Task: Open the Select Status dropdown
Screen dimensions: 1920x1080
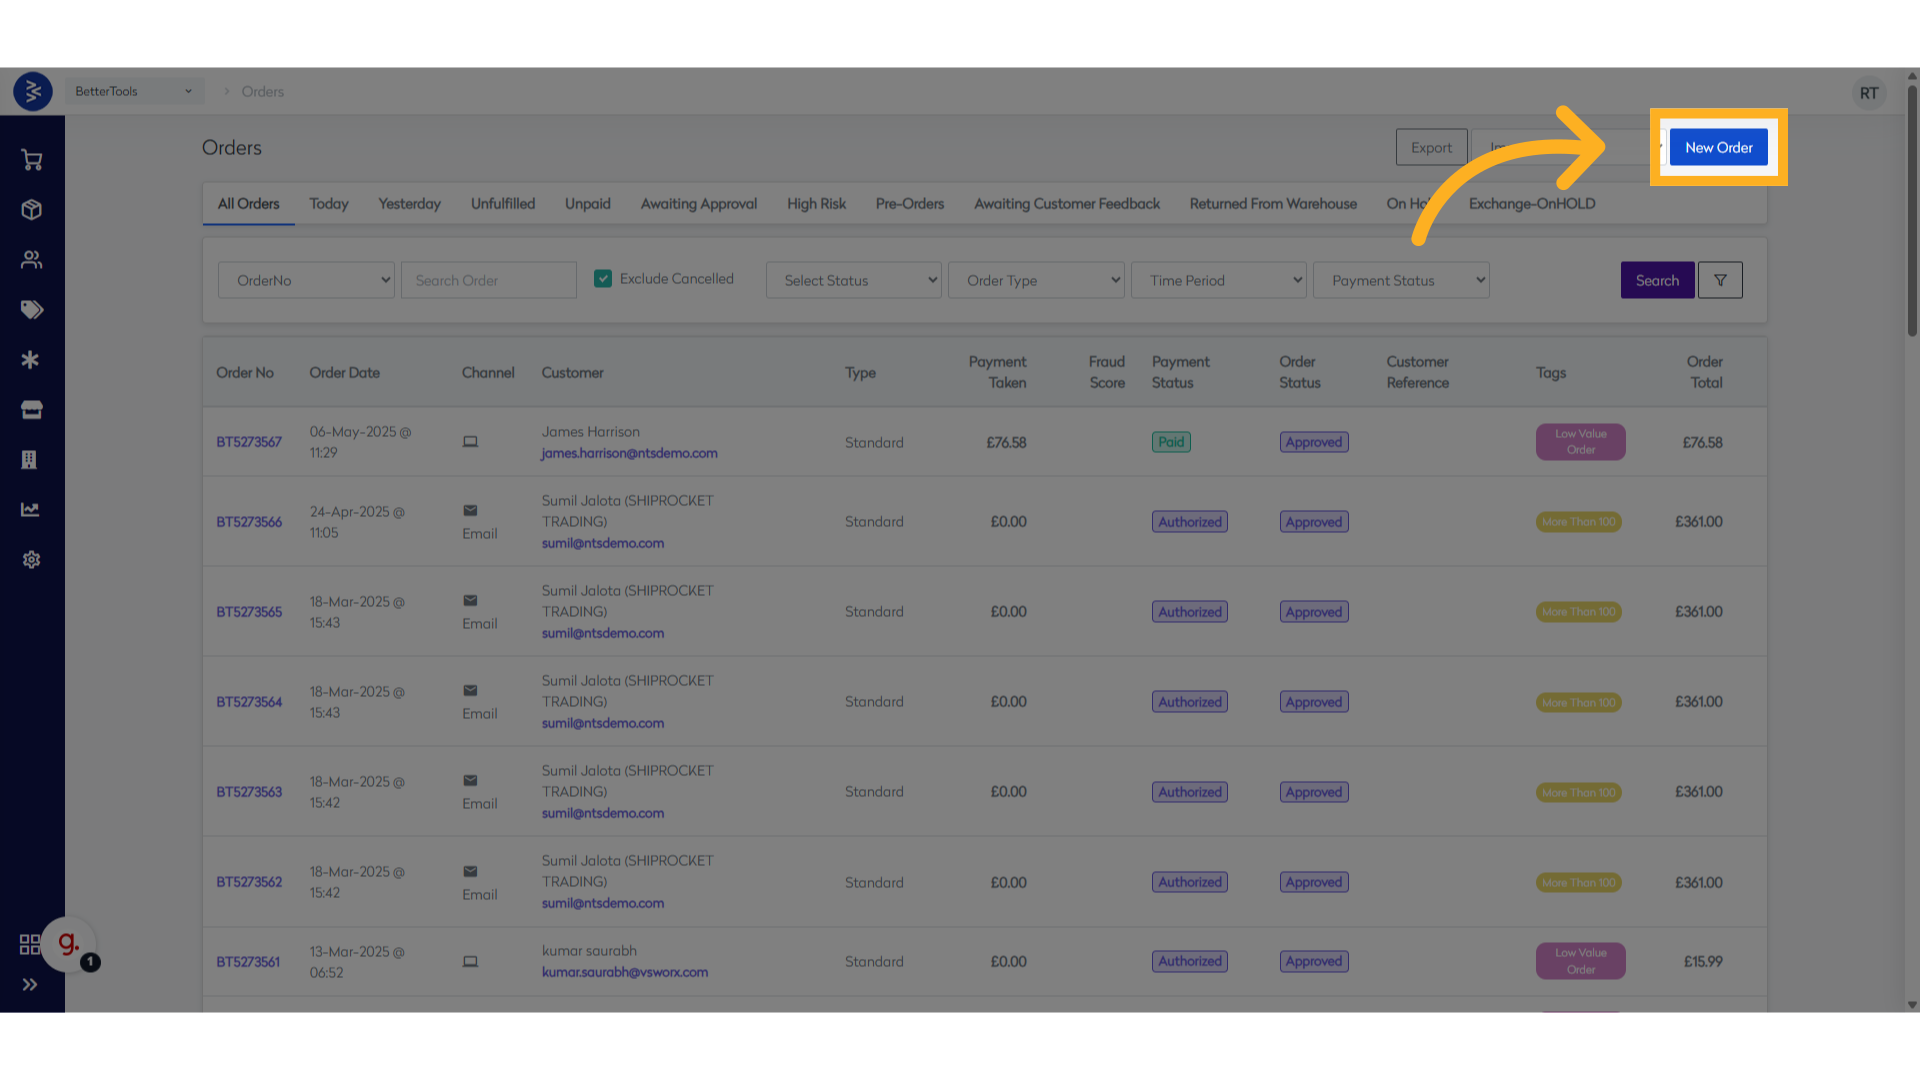Action: (x=853, y=280)
